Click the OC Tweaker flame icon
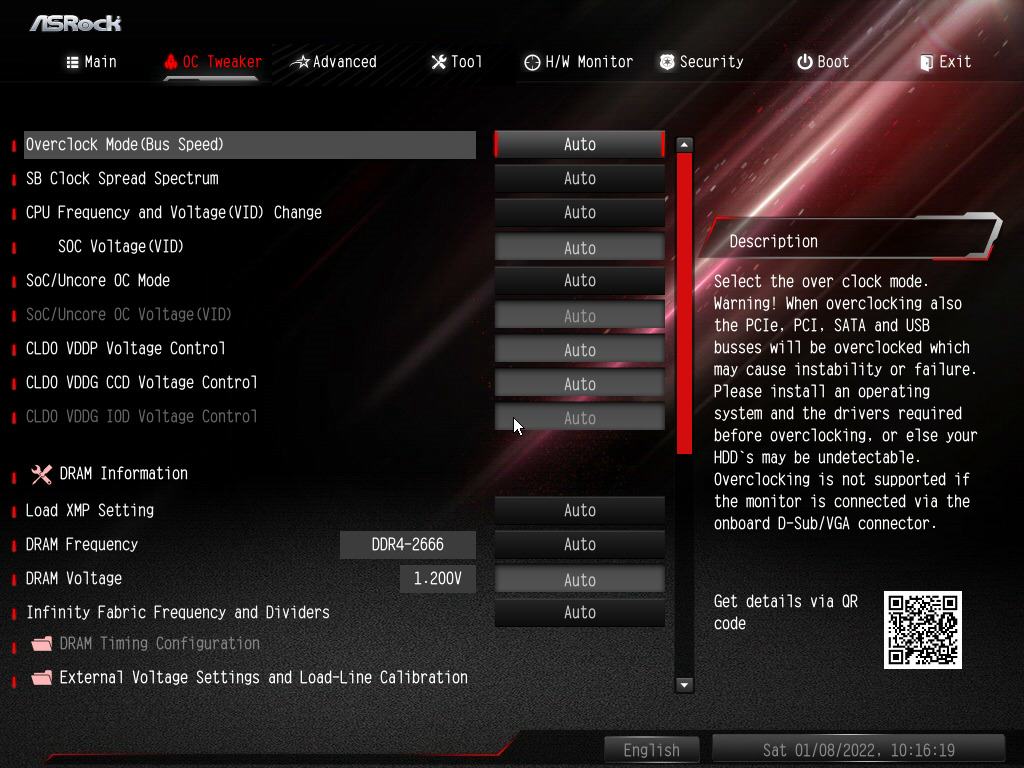The image size is (1024, 768). pos(170,62)
